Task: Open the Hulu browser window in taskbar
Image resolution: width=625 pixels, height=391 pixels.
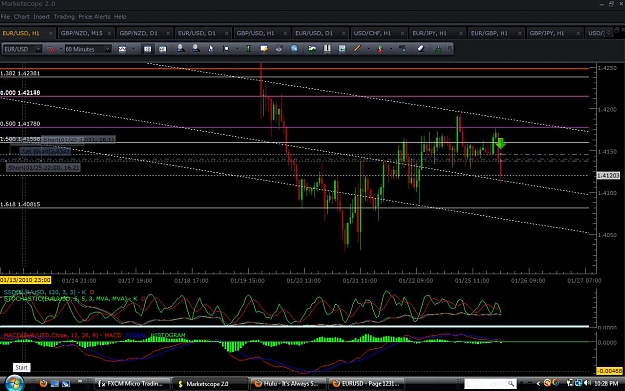Action: pos(289,383)
